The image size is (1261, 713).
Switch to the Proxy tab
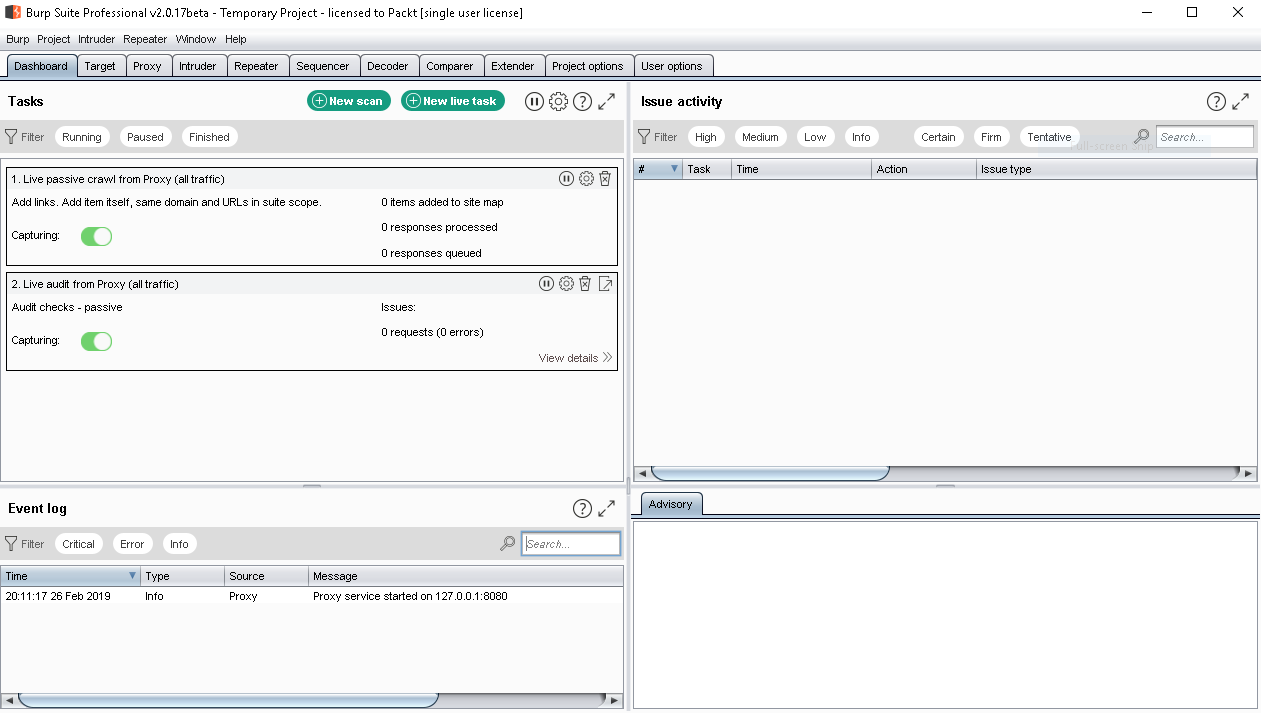[x=147, y=66]
